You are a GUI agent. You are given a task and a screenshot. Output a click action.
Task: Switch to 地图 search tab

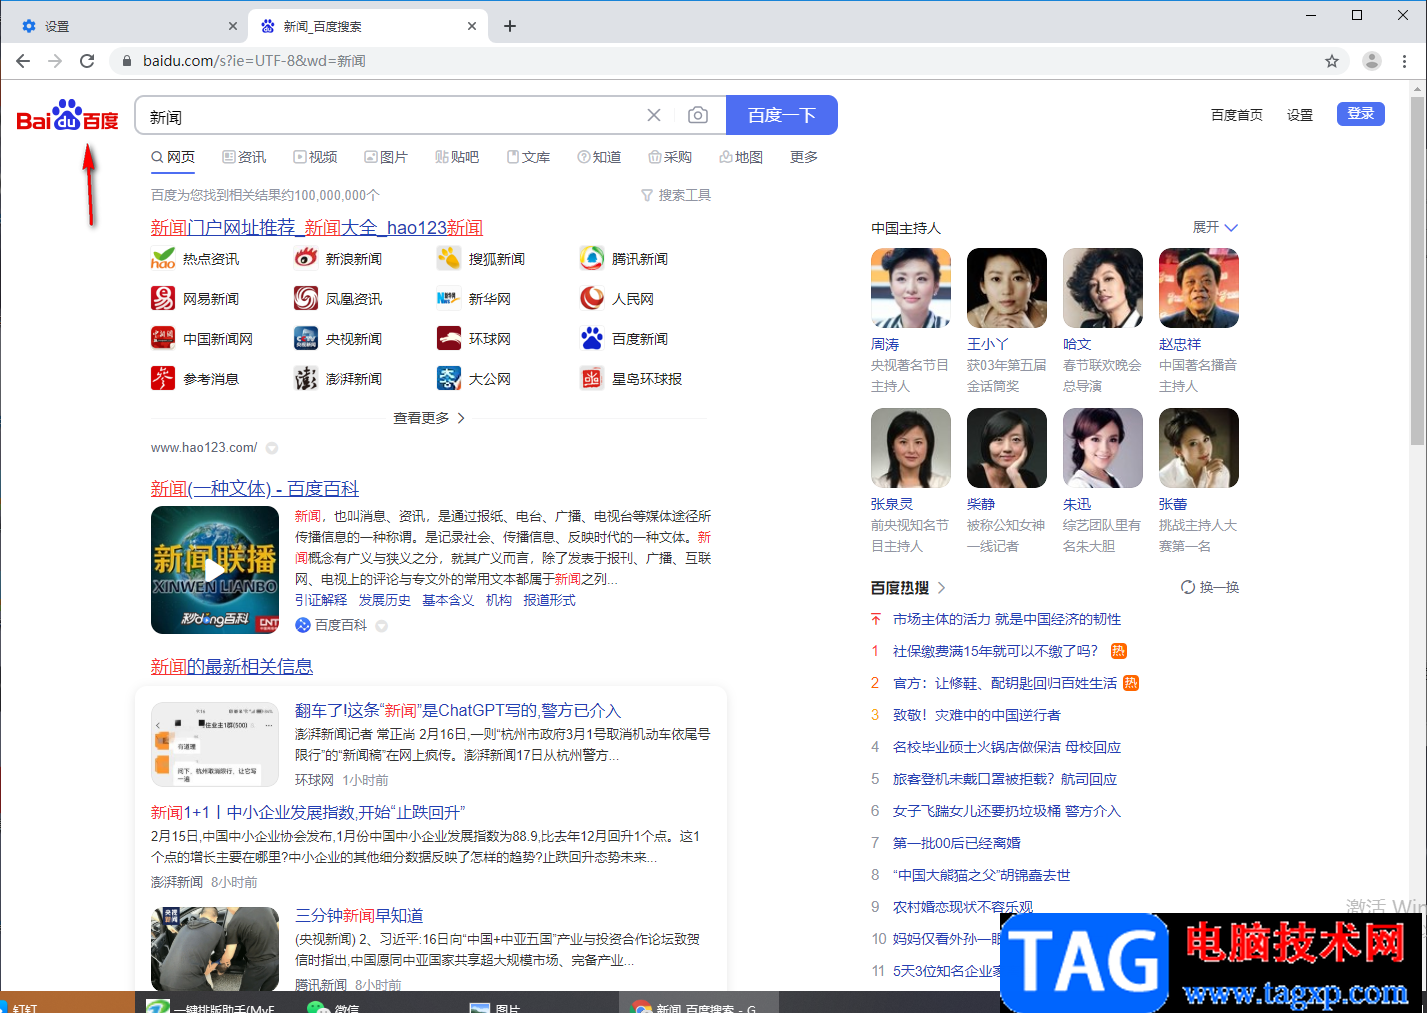741,157
